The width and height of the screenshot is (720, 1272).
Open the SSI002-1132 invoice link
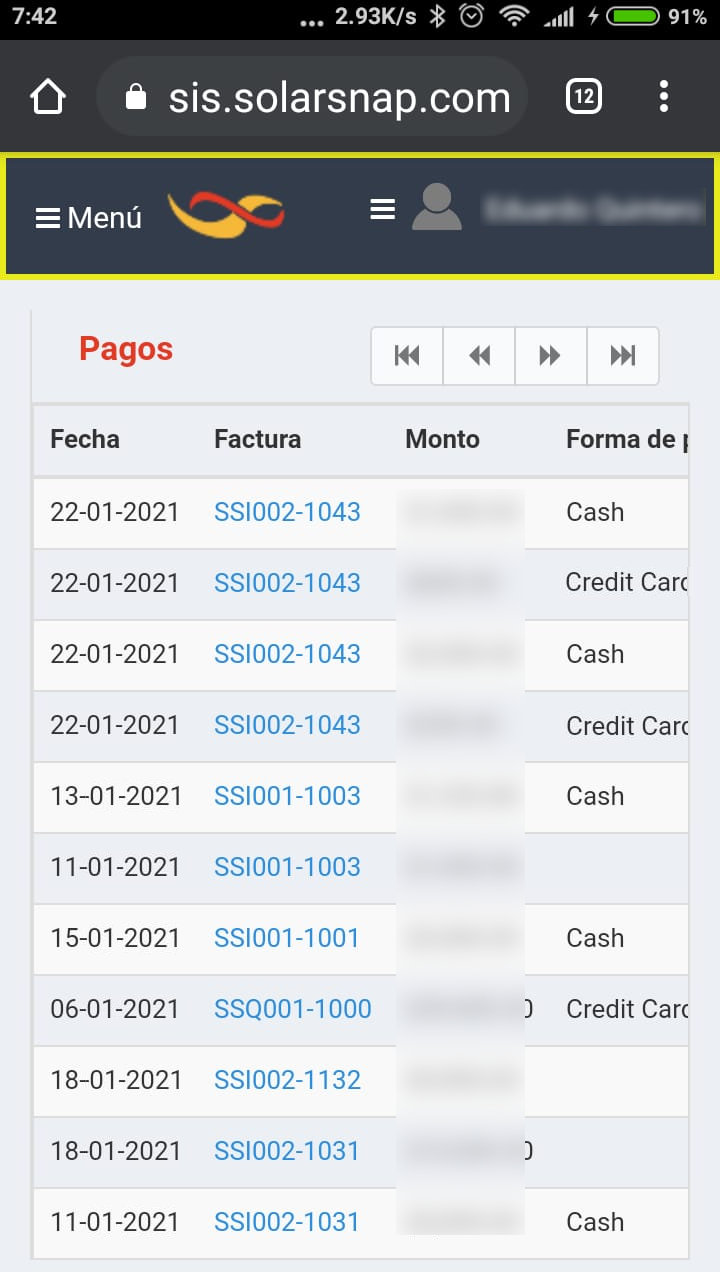287,1080
